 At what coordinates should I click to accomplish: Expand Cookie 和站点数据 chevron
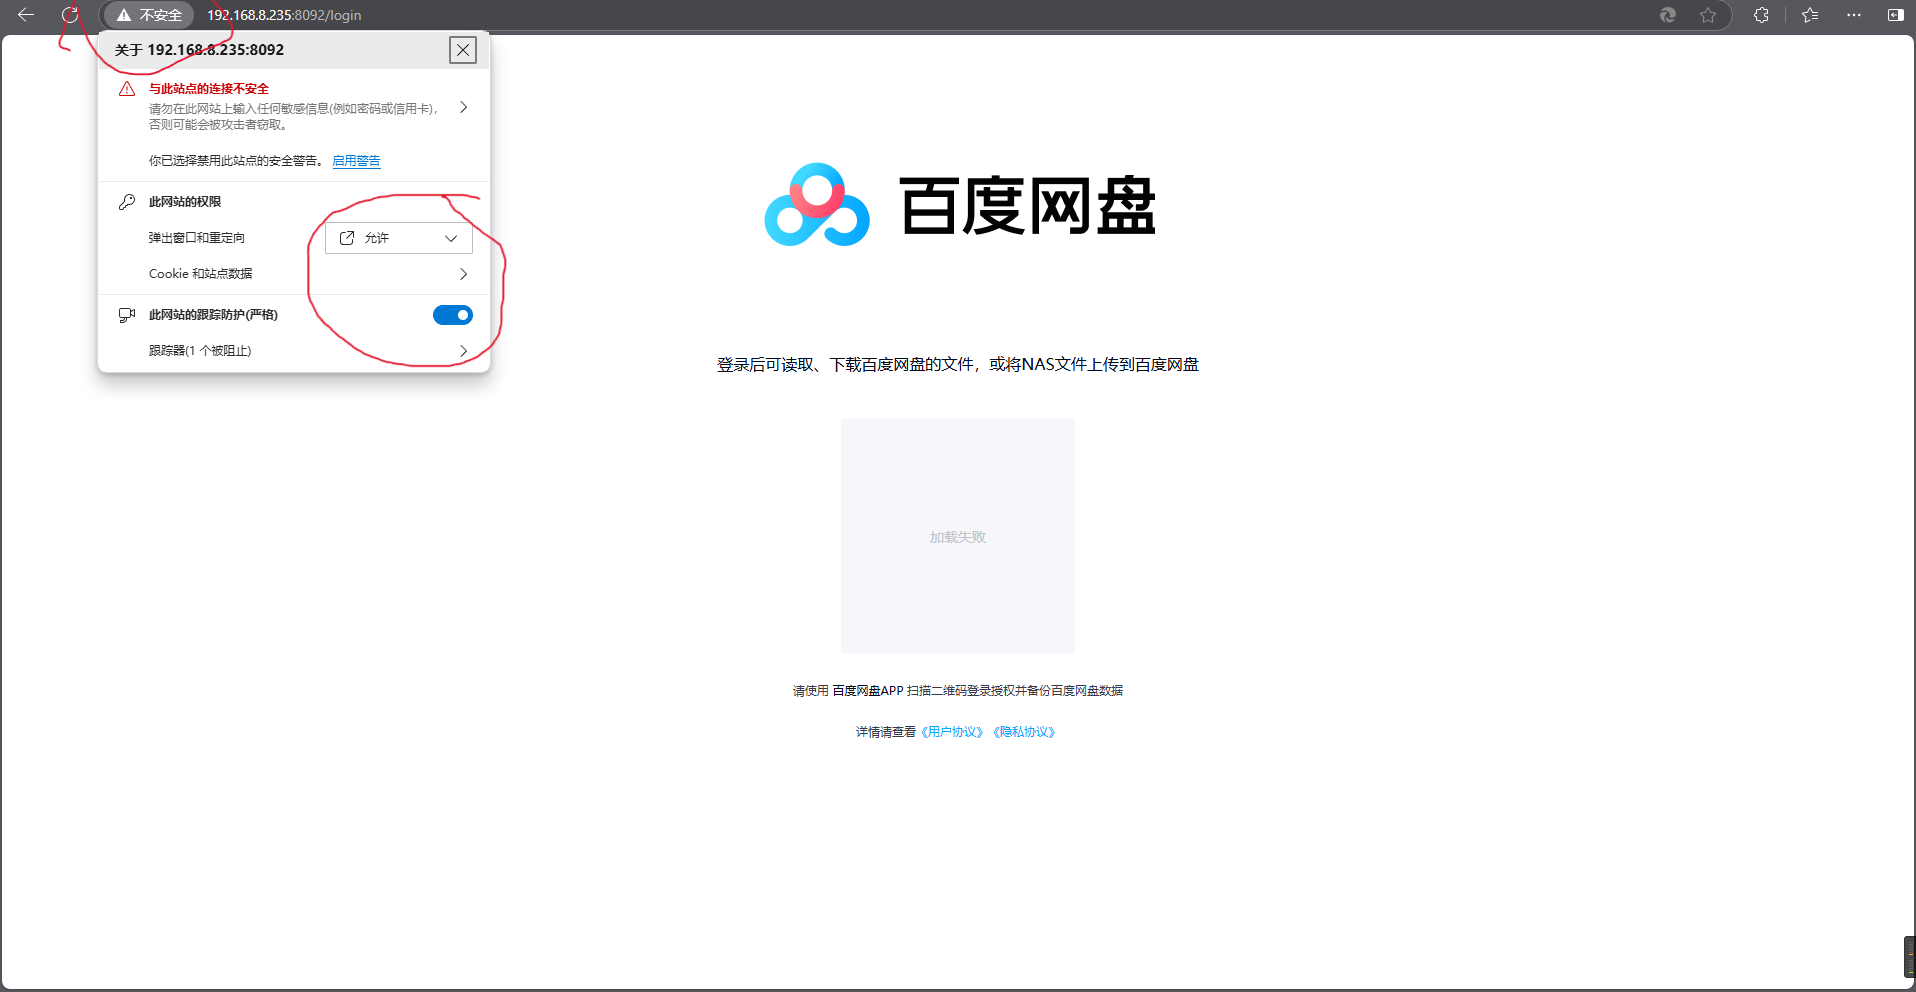tap(463, 274)
